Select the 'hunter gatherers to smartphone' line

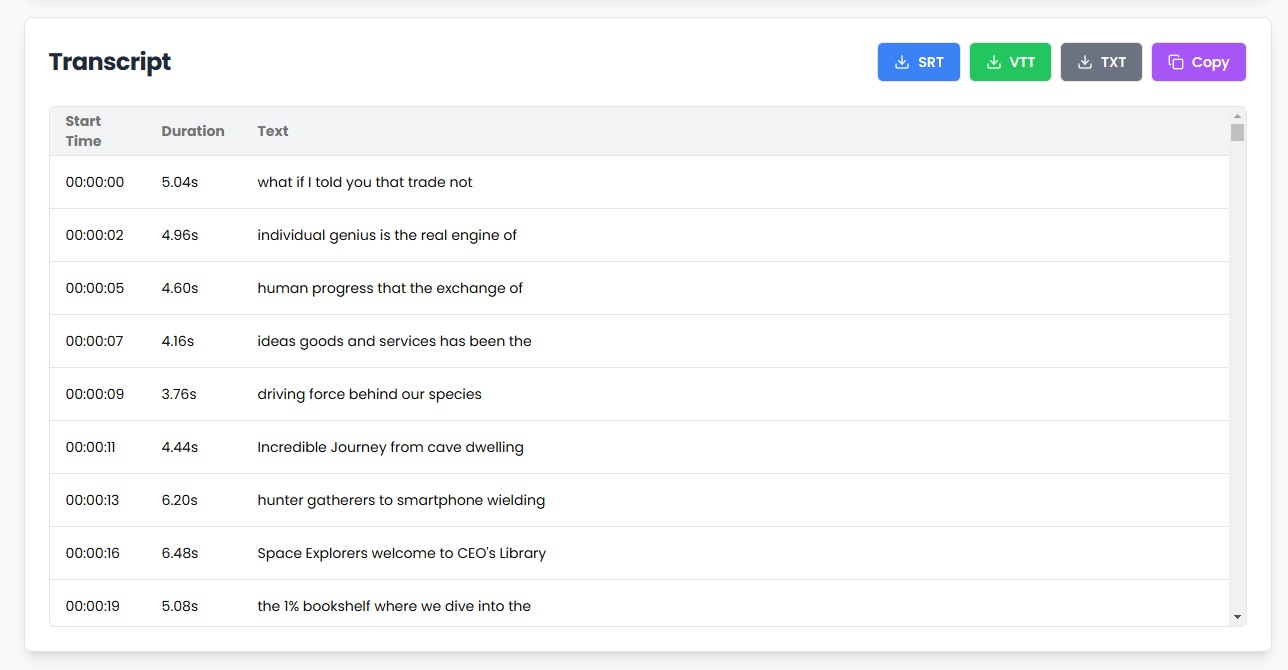coord(401,500)
